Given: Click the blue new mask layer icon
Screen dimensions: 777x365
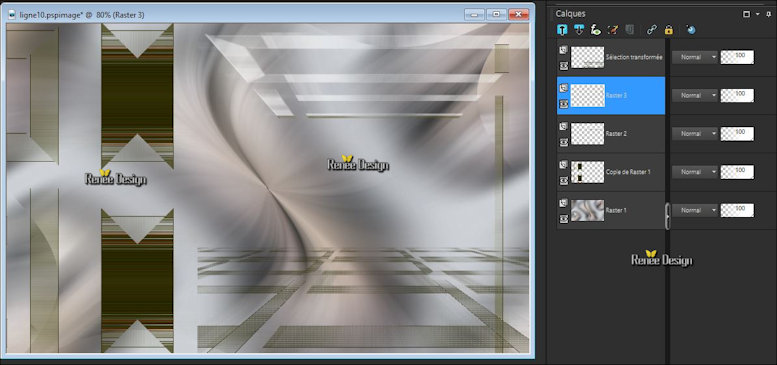Looking at the screenshot, I should (x=691, y=30).
